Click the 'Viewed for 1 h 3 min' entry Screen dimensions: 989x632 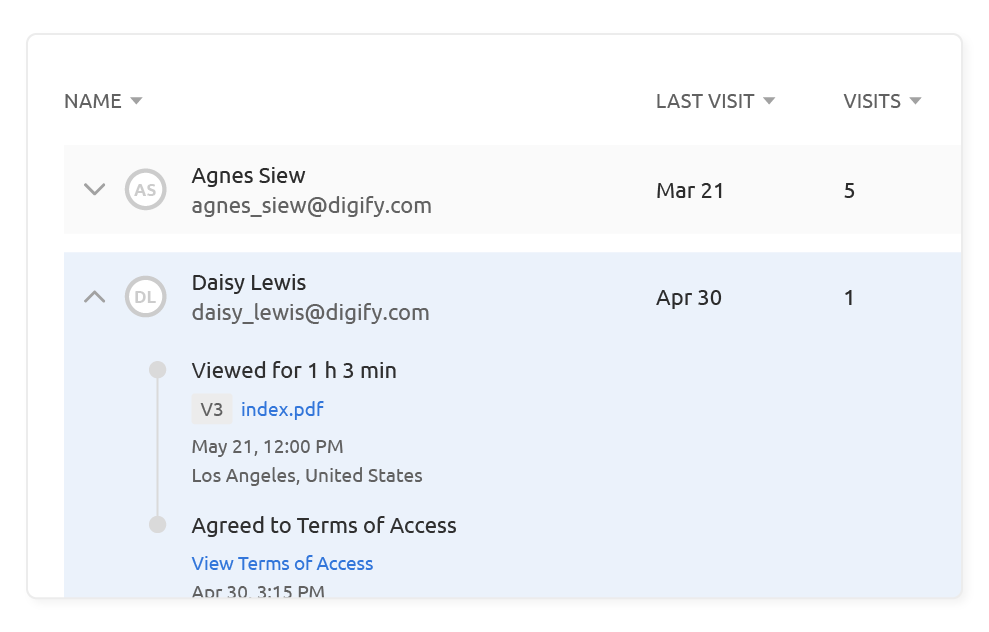[294, 371]
